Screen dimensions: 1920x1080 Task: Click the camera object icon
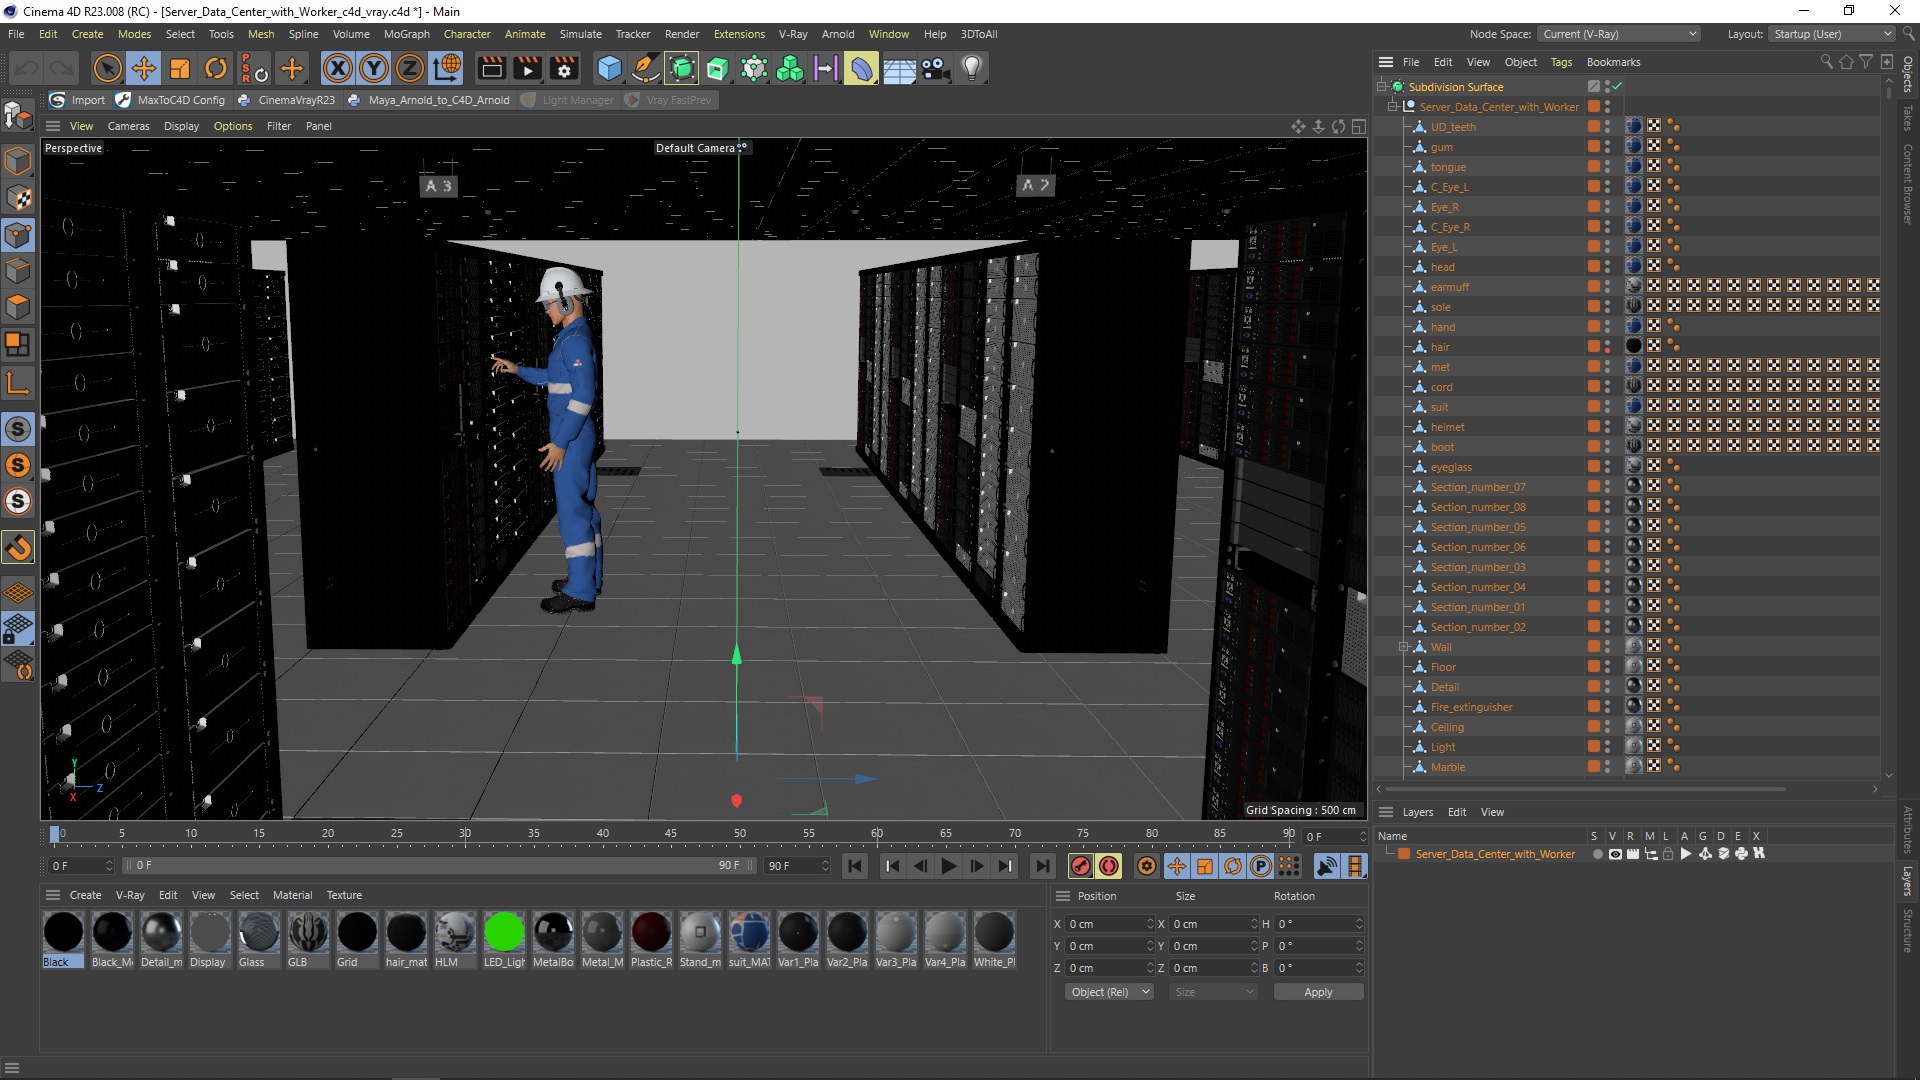935,68
